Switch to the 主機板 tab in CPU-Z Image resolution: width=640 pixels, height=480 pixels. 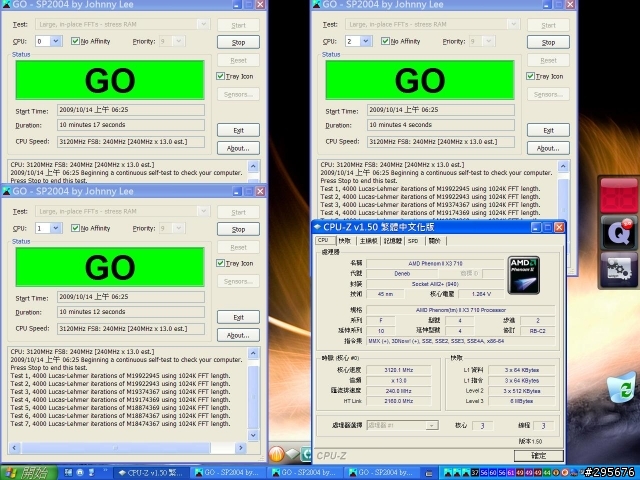369,241
